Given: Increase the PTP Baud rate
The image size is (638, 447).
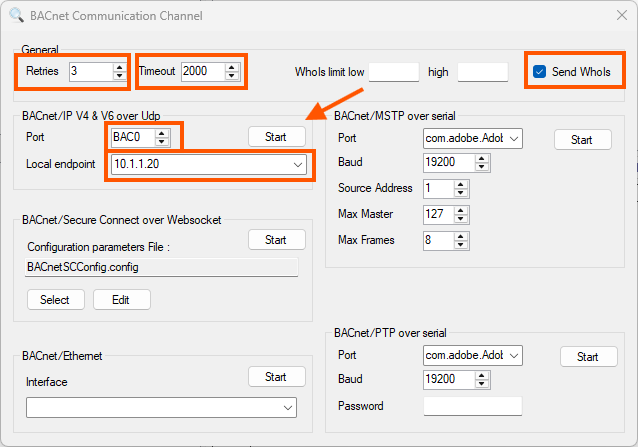Looking at the screenshot, I should pos(482,375).
